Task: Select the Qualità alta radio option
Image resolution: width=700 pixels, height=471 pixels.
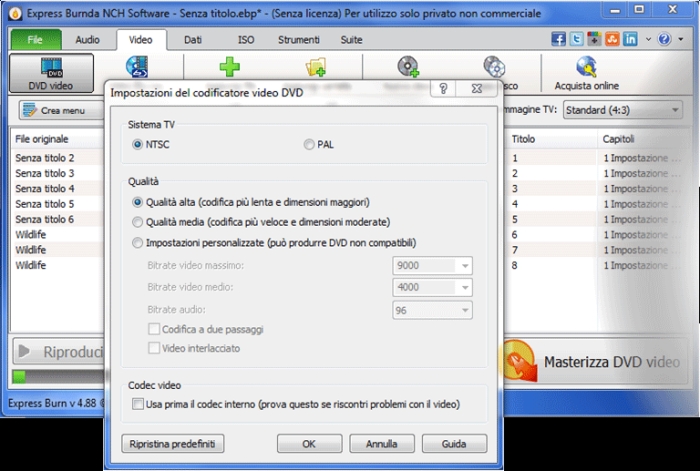Action: coord(251,202)
